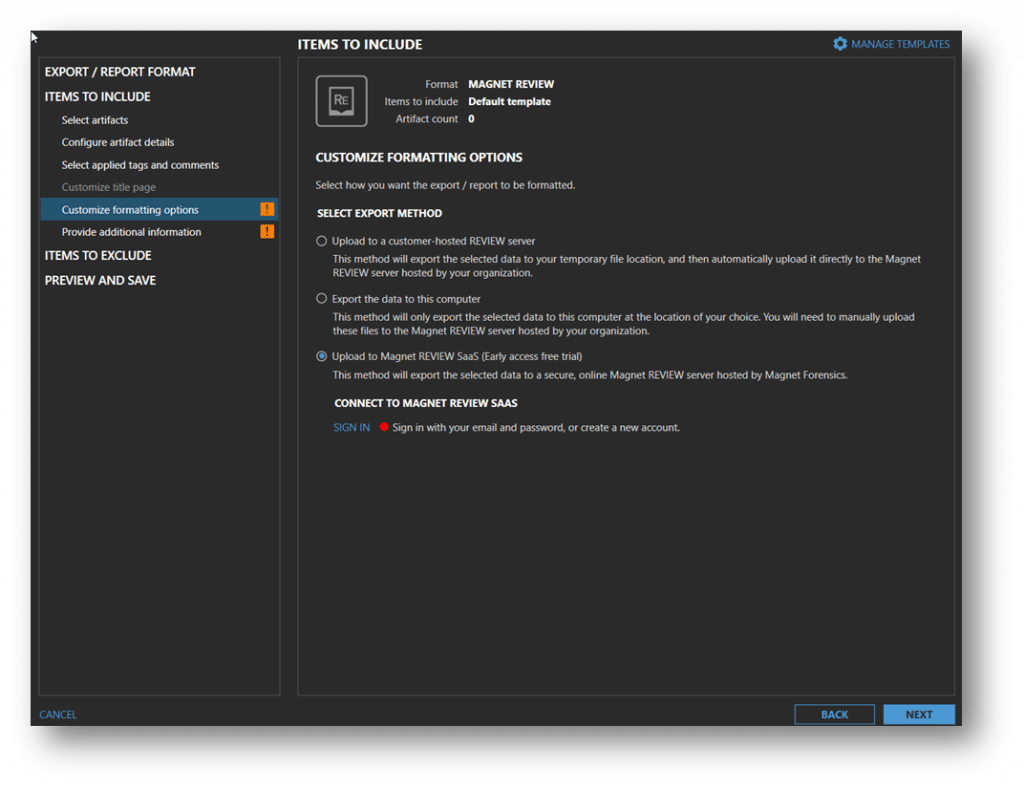Select Upload to a customer-hosted REVIEW server

click(x=321, y=241)
